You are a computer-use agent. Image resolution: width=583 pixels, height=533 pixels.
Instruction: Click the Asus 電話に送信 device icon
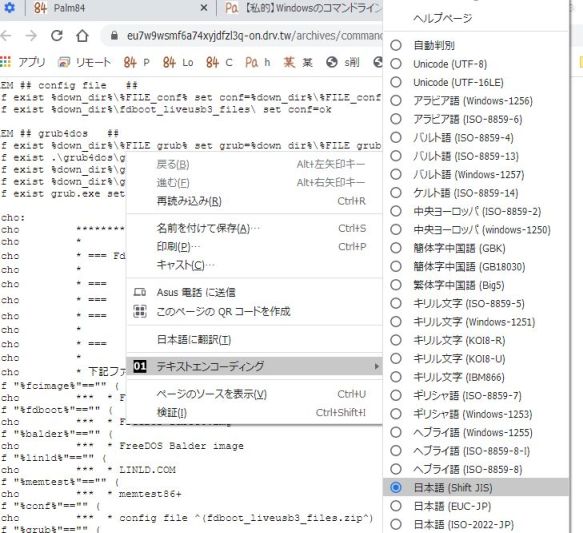click(x=140, y=293)
